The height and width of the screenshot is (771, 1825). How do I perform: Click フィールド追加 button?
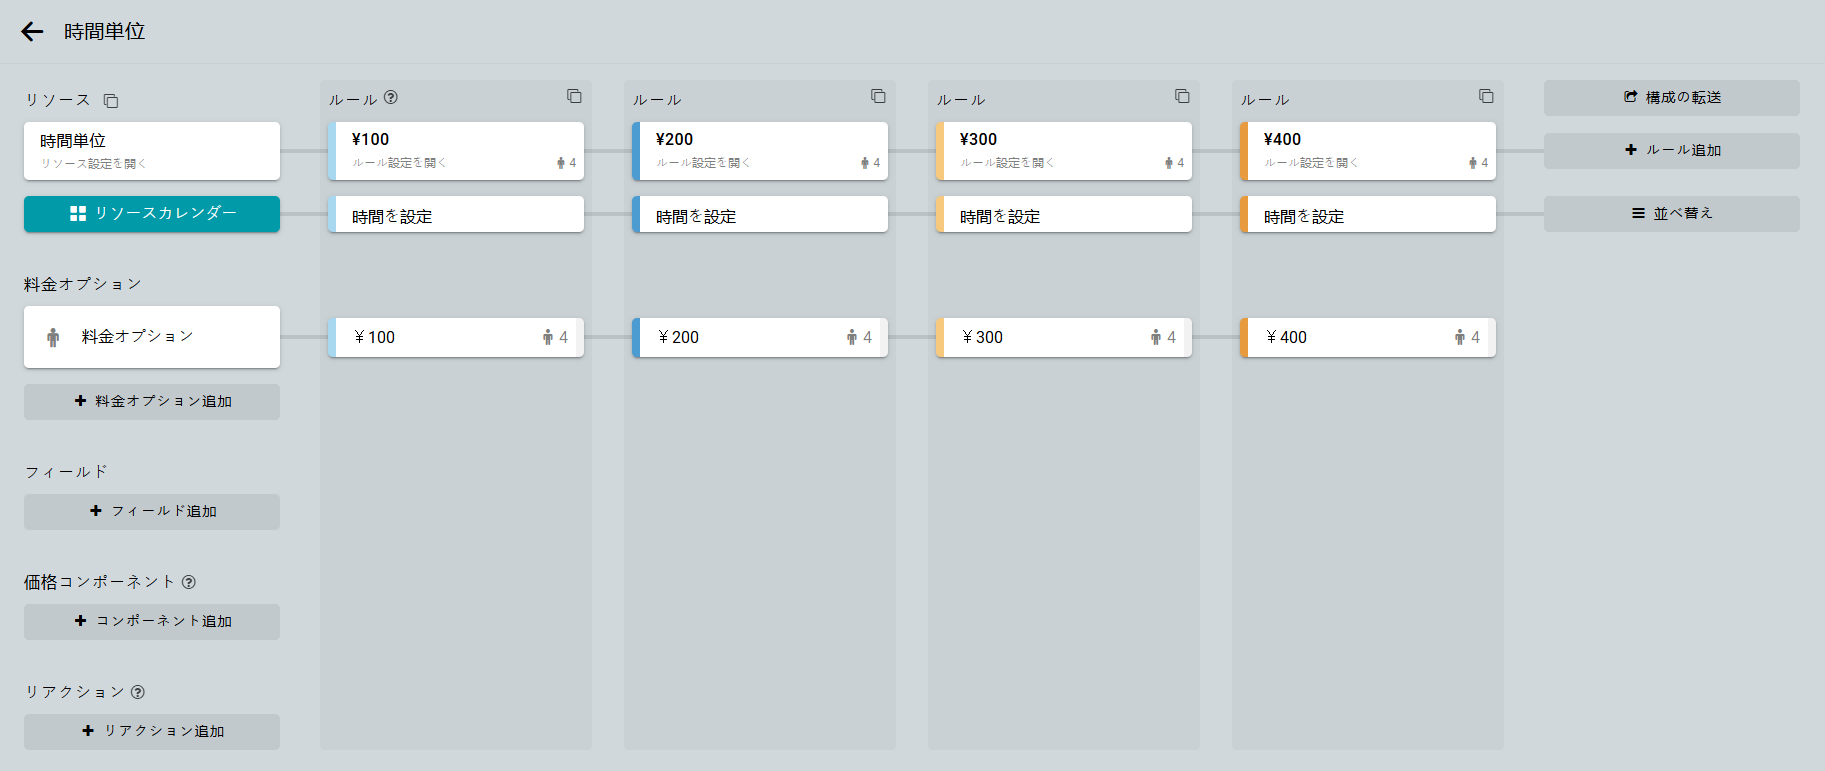(152, 512)
